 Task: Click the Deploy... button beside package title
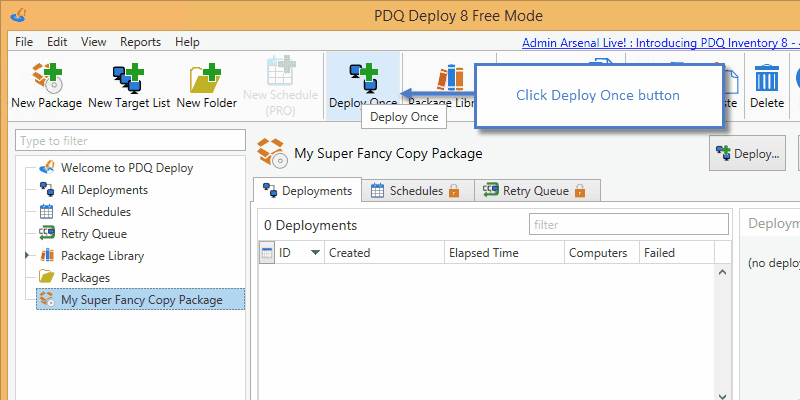coord(747,153)
